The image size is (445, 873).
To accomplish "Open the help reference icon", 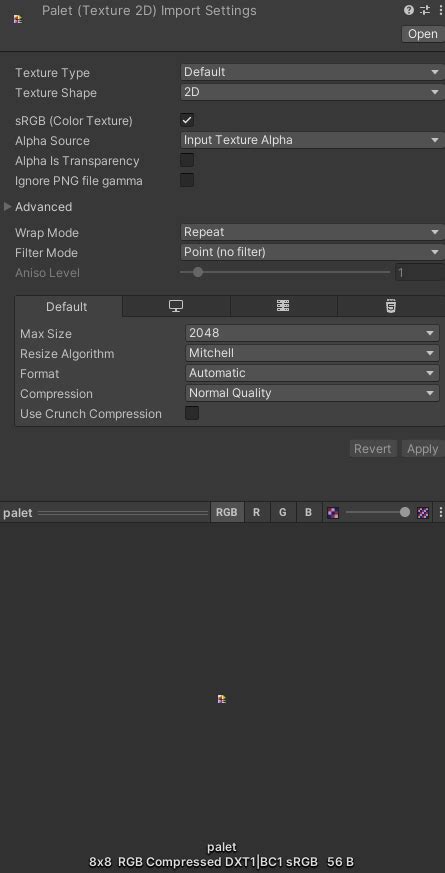I will point(409,10).
